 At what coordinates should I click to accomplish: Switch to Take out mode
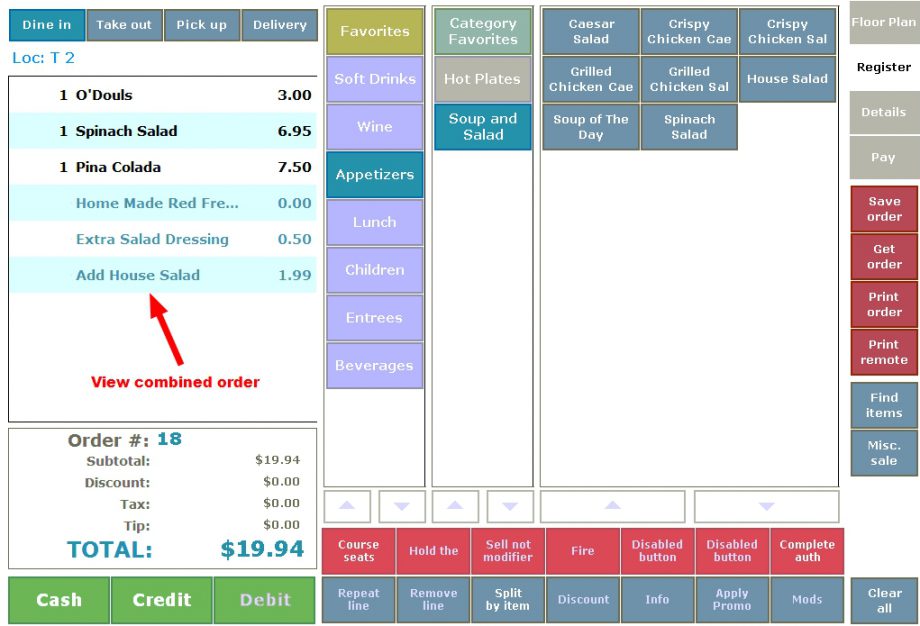pyautogui.click(x=124, y=24)
